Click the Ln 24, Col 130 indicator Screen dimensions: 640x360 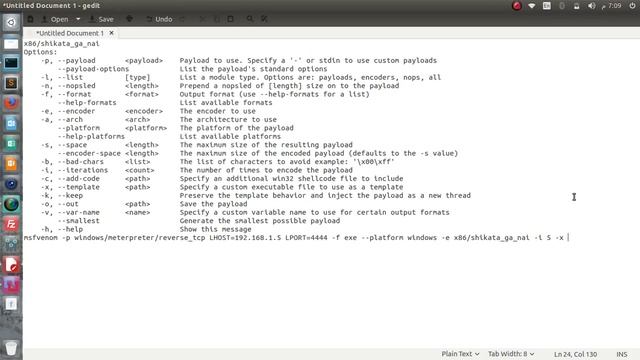click(x=575, y=354)
